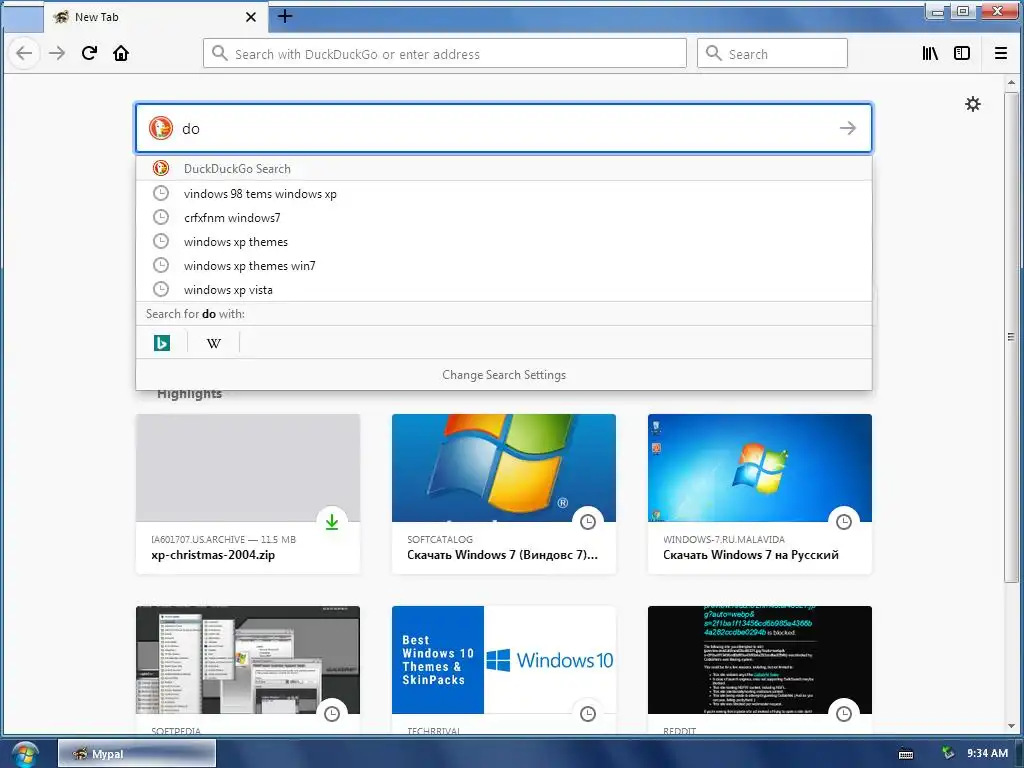Open 'Скачать Windows 7 (Виндовс 7)' Softcatalog link
1024x768 pixels.
point(502,555)
